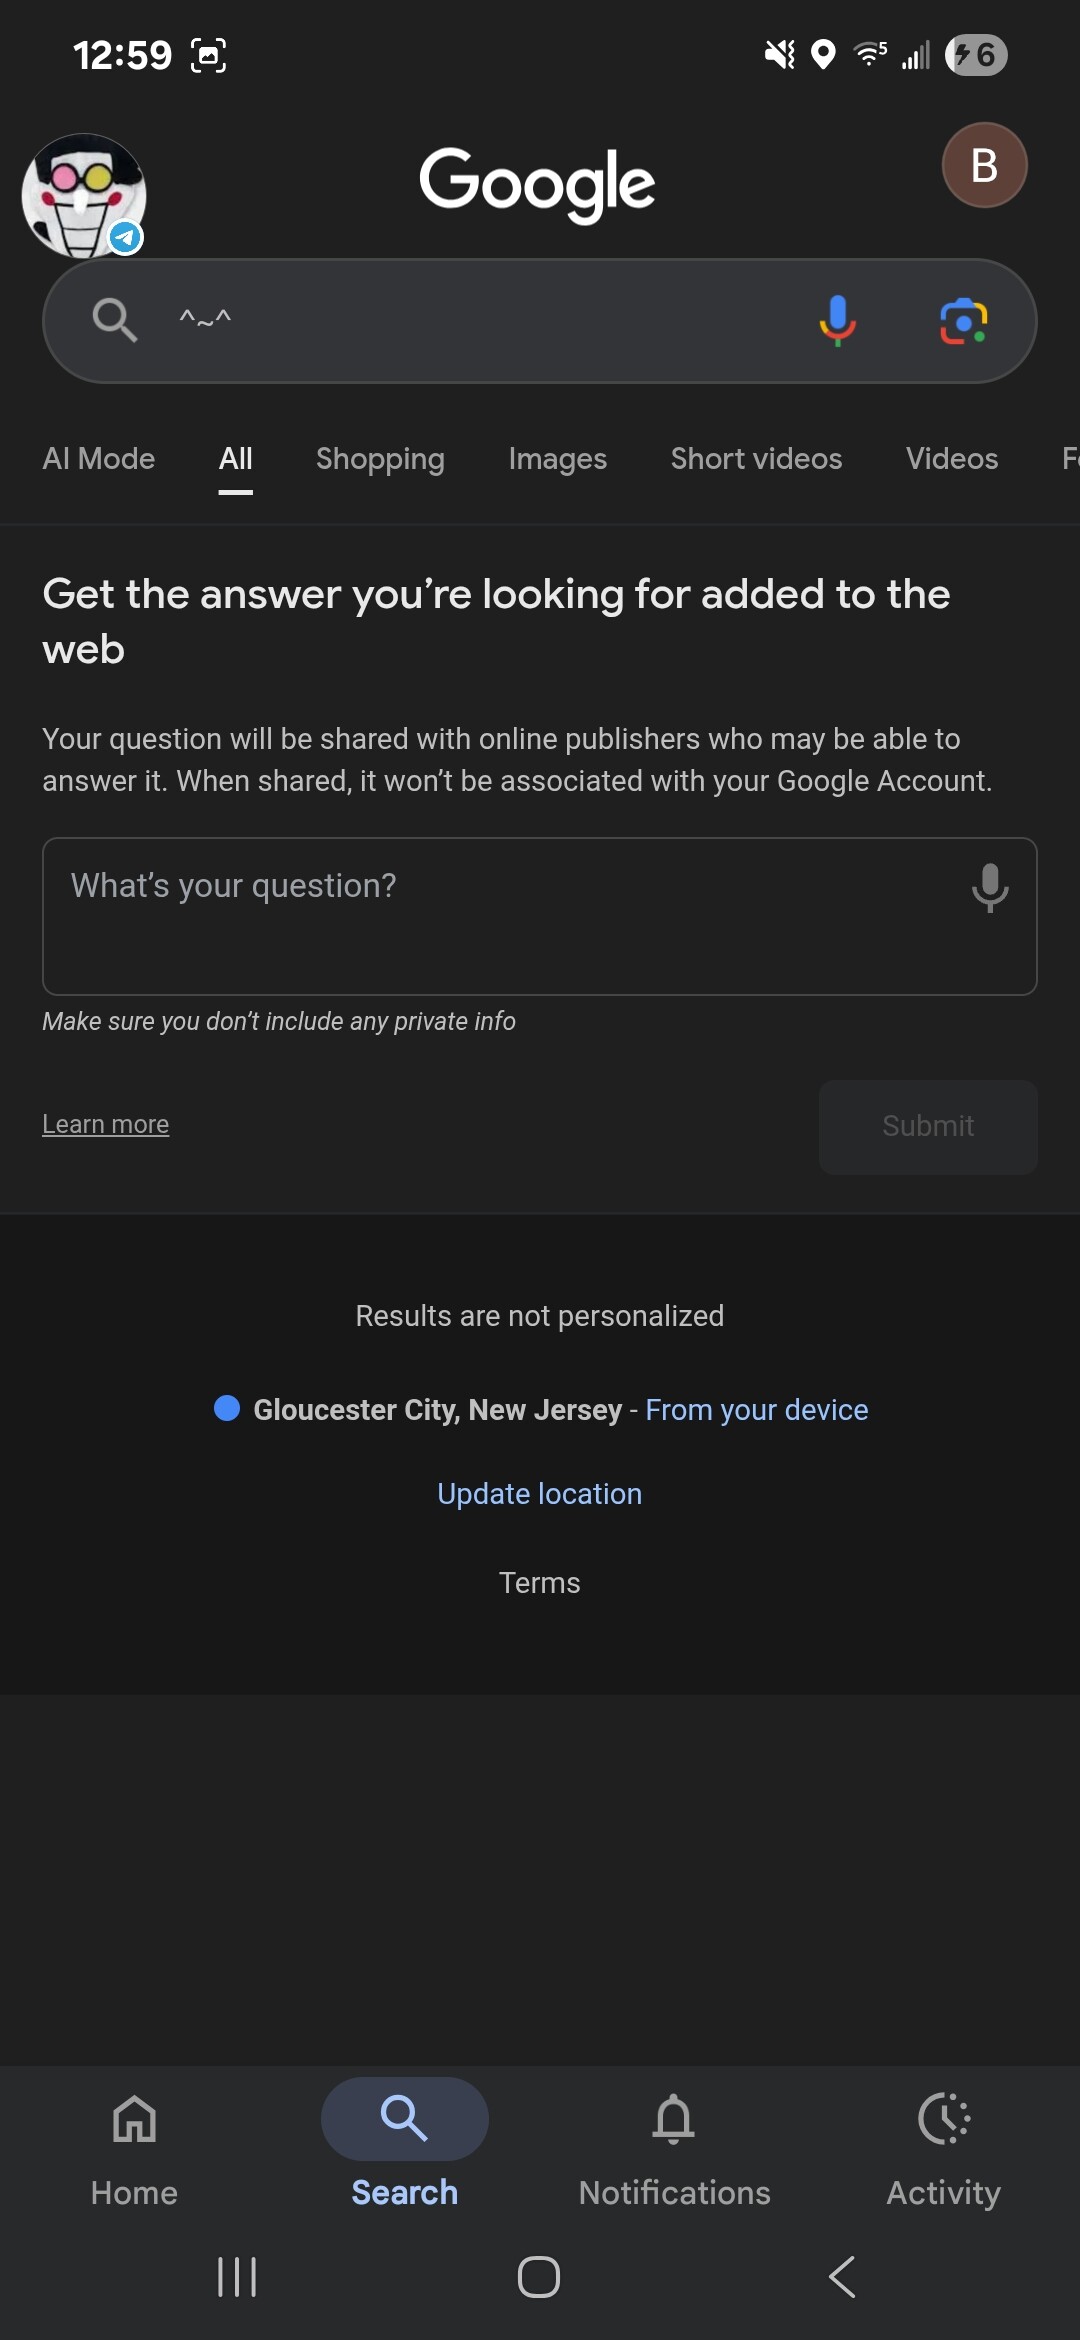This screenshot has height=2340, width=1080.
Task: Tap the magnifier icon in search bar
Action: [x=114, y=321]
